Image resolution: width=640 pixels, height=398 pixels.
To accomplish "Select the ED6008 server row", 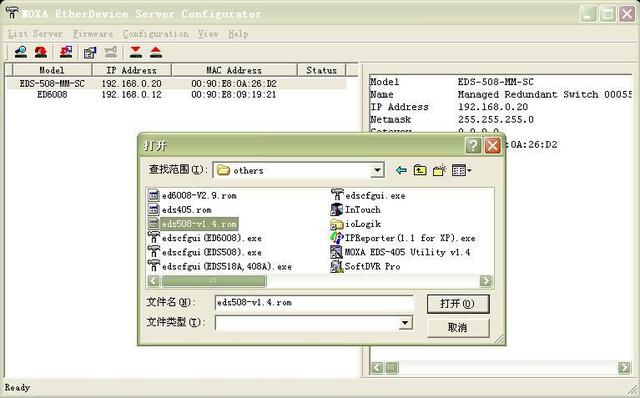I will tap(176, 95).
